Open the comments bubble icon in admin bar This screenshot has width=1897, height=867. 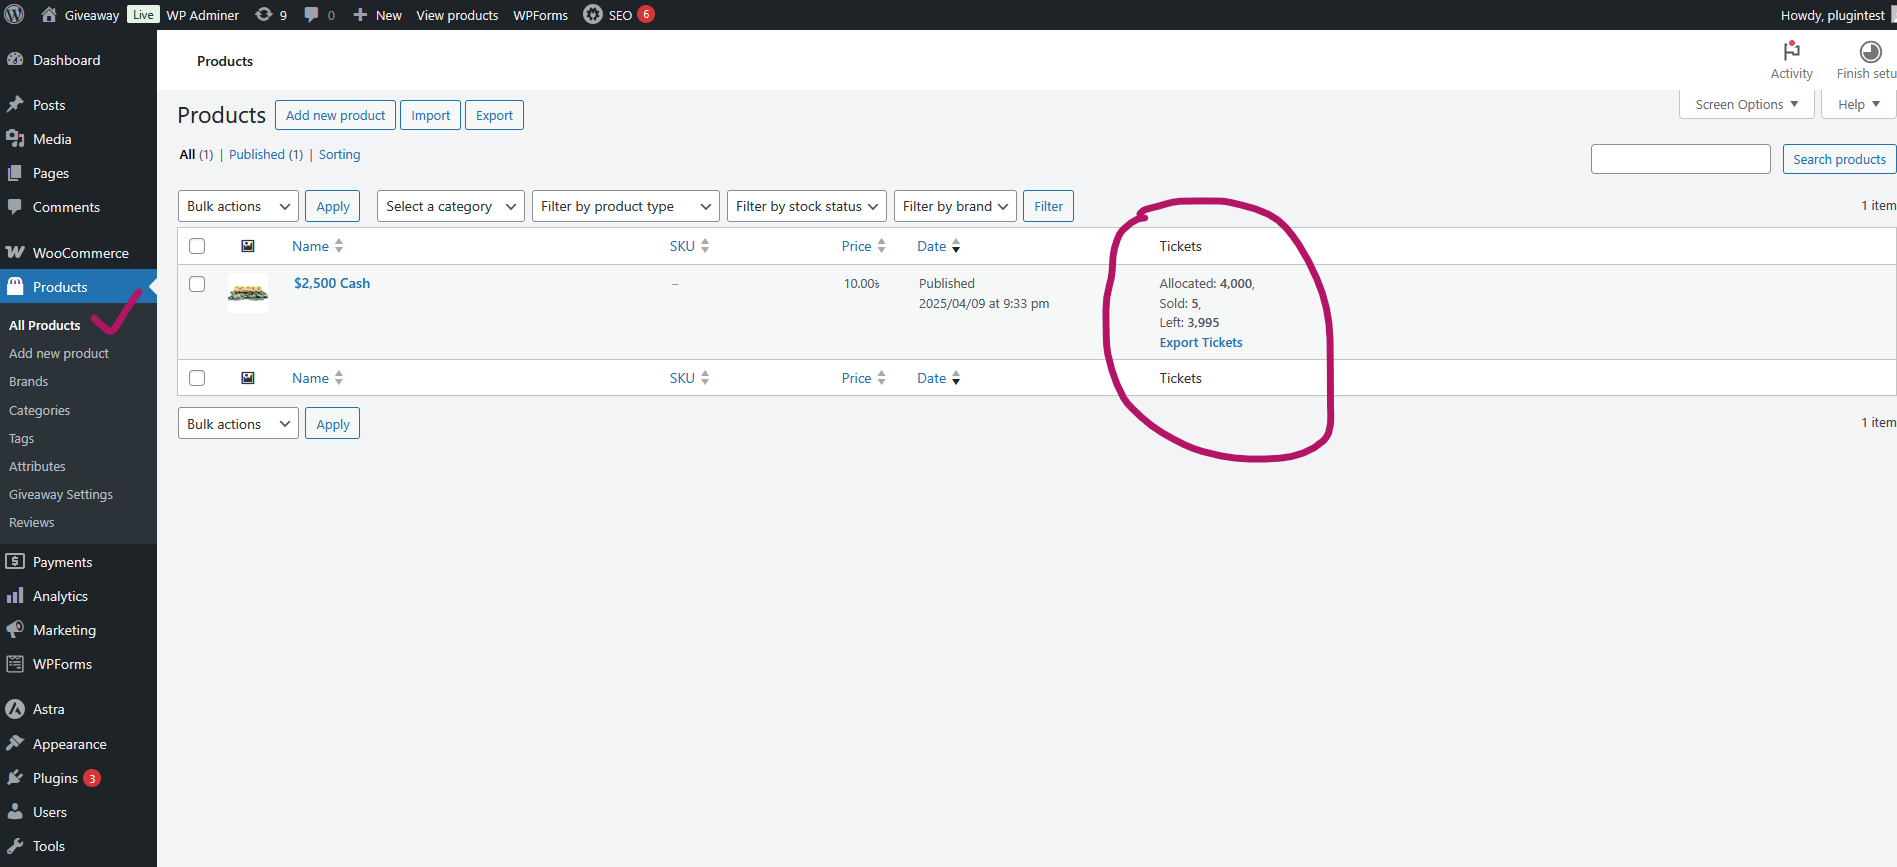pyautogui.click(x=312, y=15)
